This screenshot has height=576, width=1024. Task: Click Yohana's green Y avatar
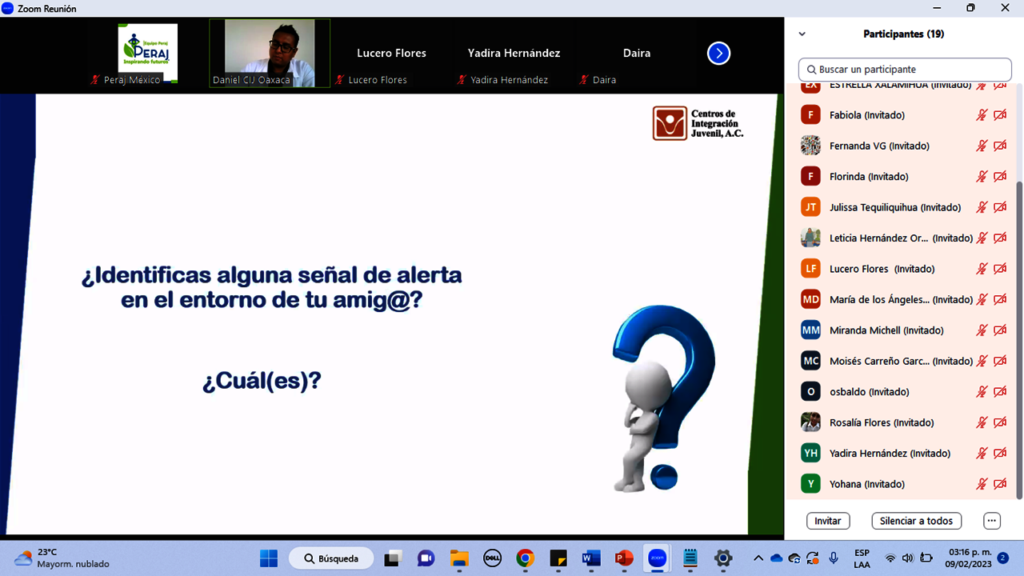tap(810, 483)
